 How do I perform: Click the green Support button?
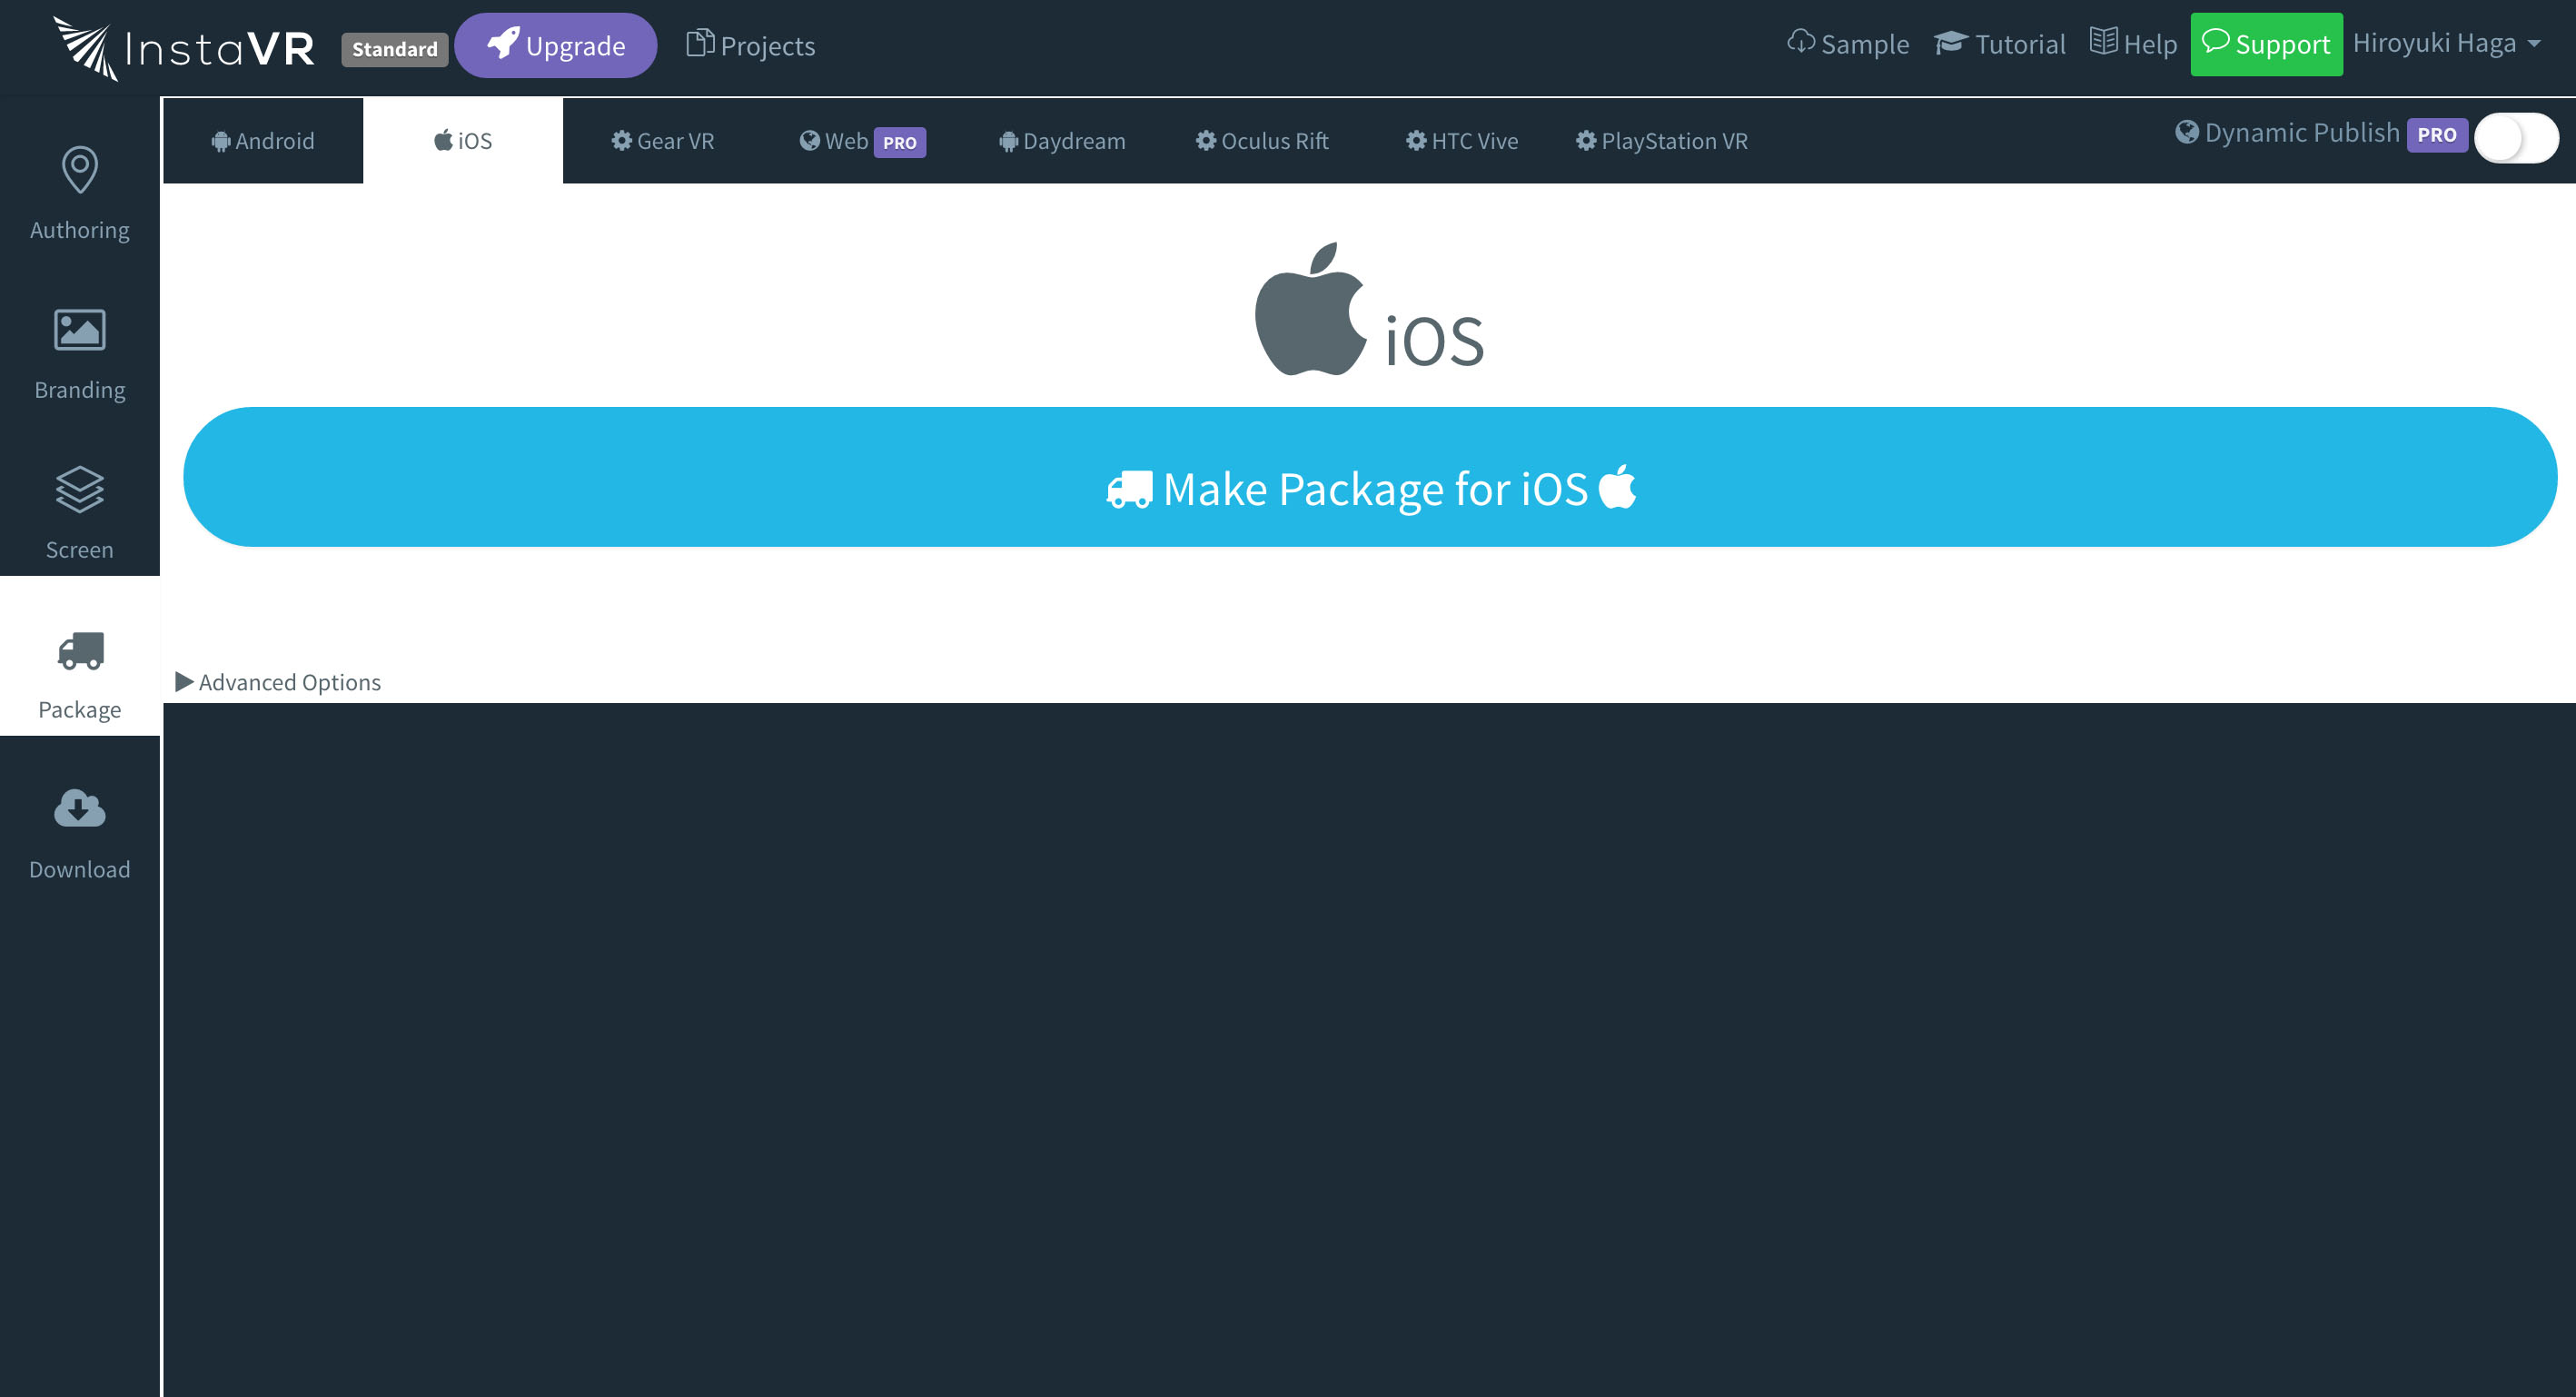tap(2266, 44)
